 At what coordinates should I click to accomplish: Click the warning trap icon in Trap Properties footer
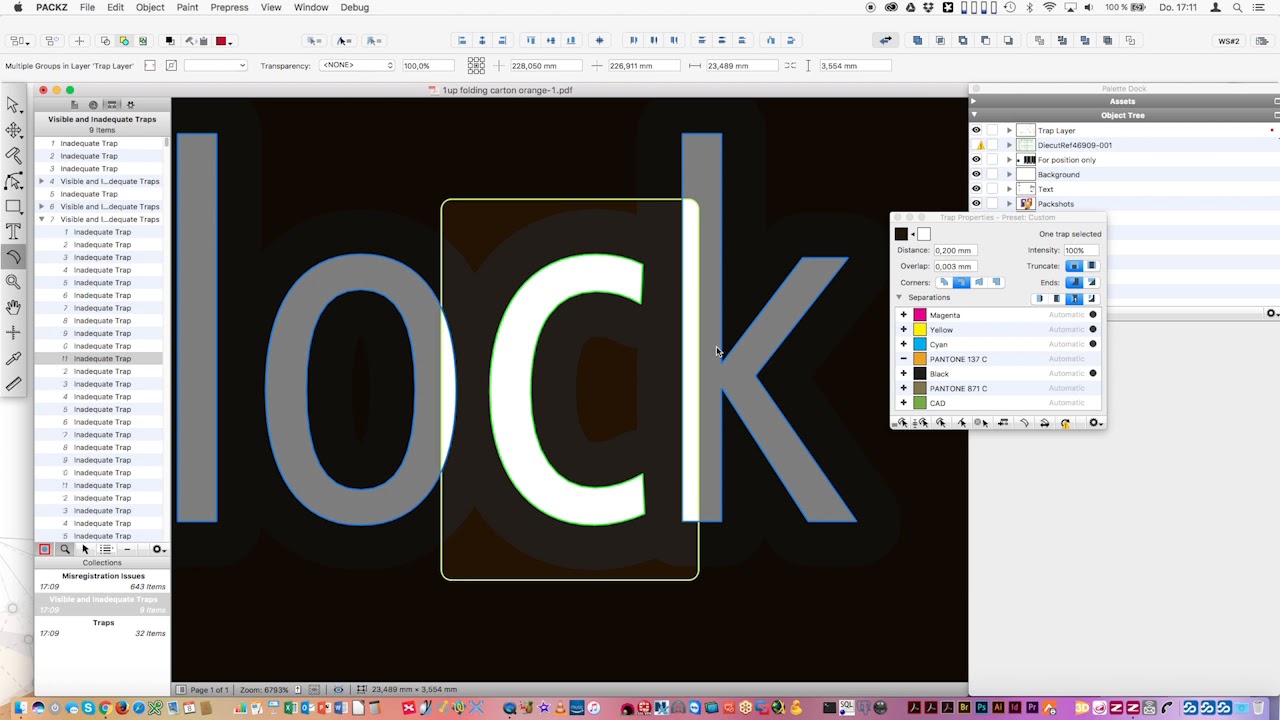[x=1066, y=423]
